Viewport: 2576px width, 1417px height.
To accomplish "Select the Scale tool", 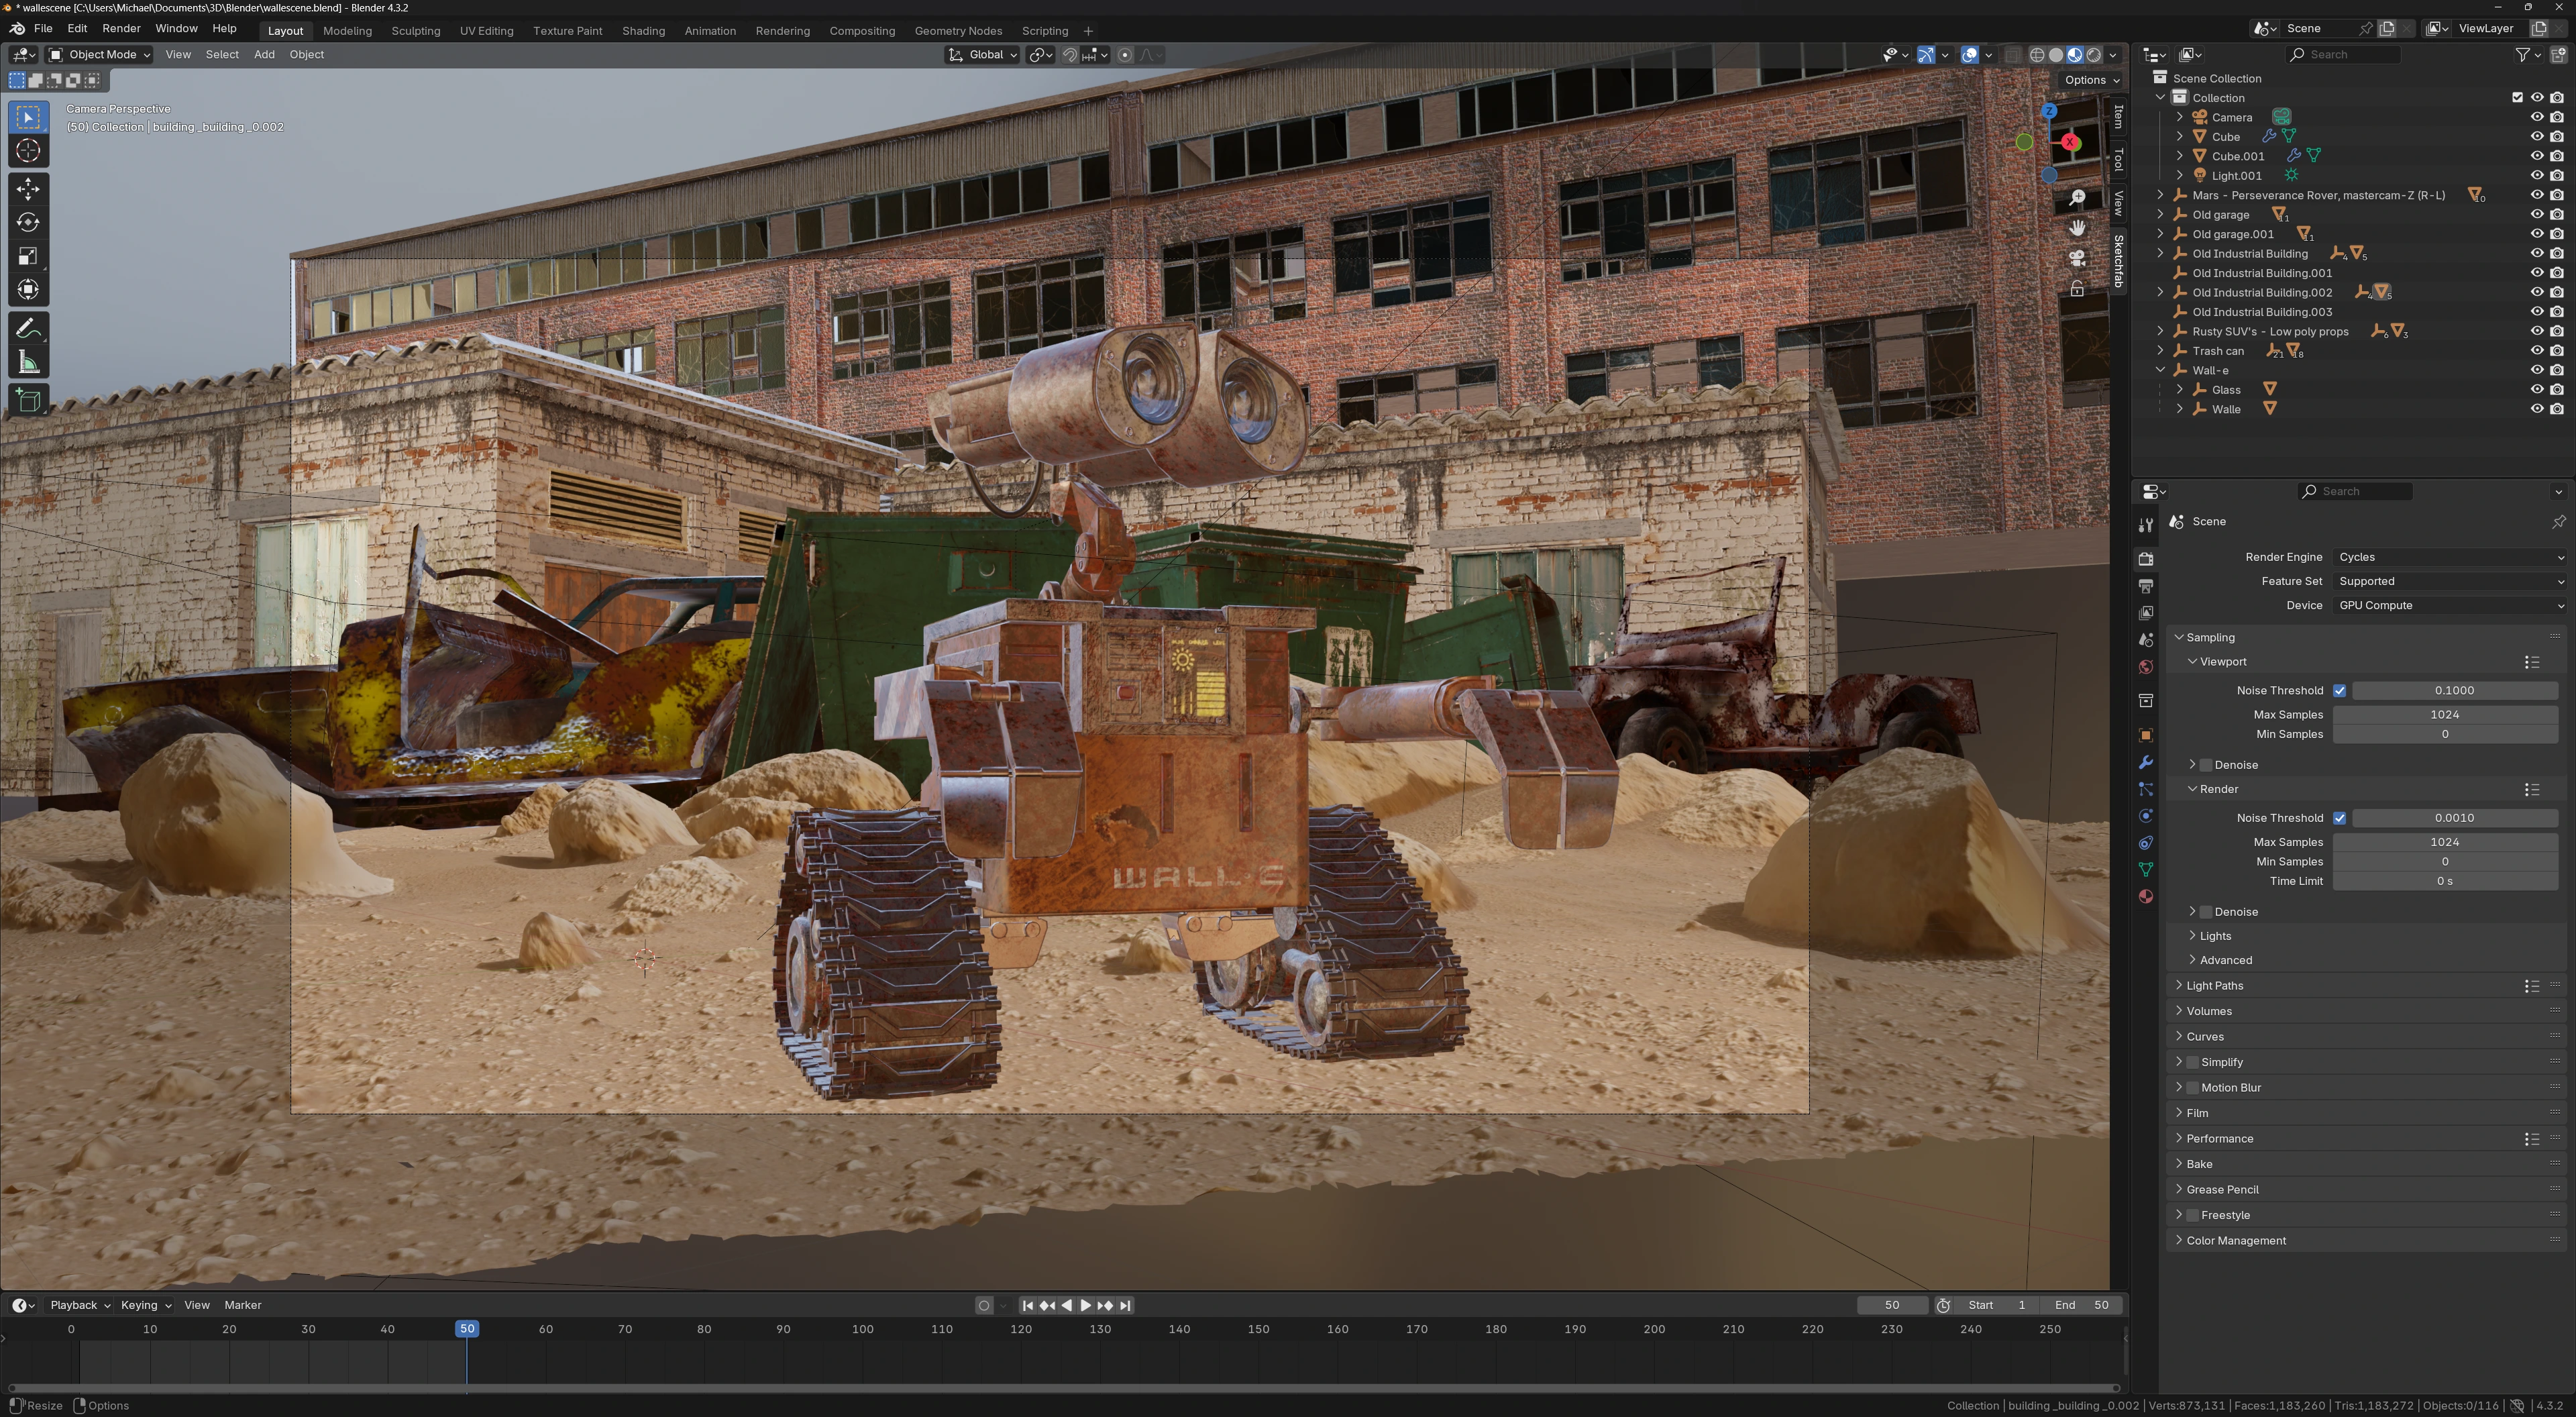I will point(28,256).
